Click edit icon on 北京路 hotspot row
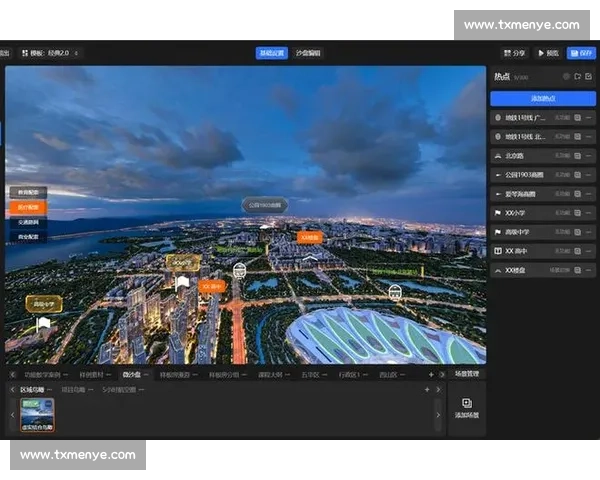The width and height of the screenshot is (600, 480). (577, 156)
